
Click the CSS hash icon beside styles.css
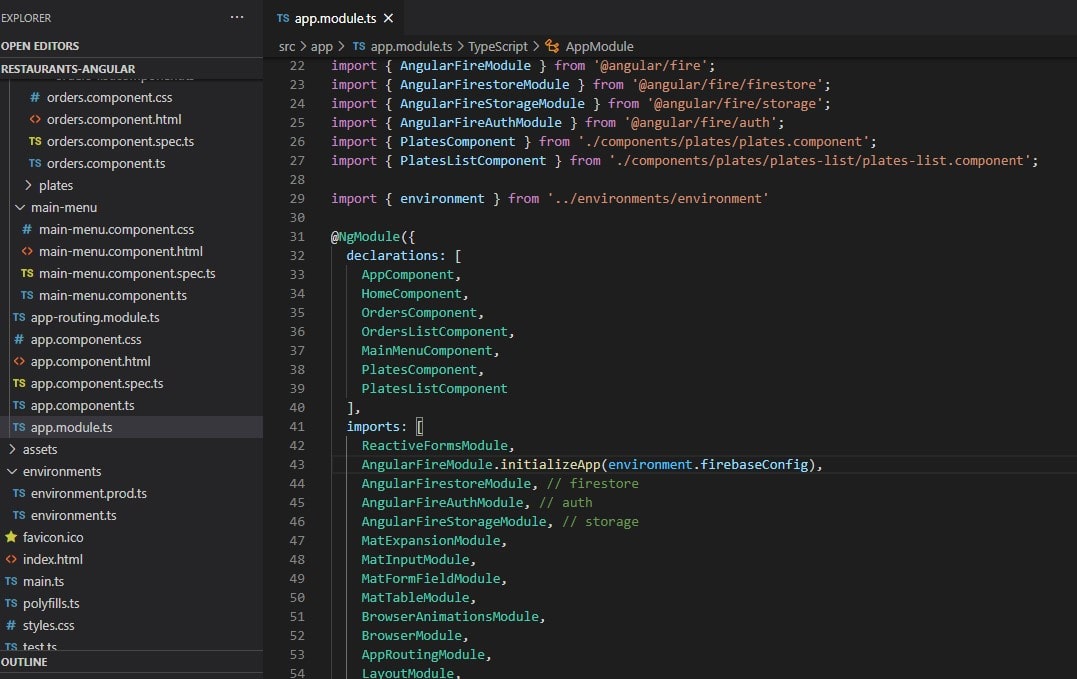[x=11, y=625]
